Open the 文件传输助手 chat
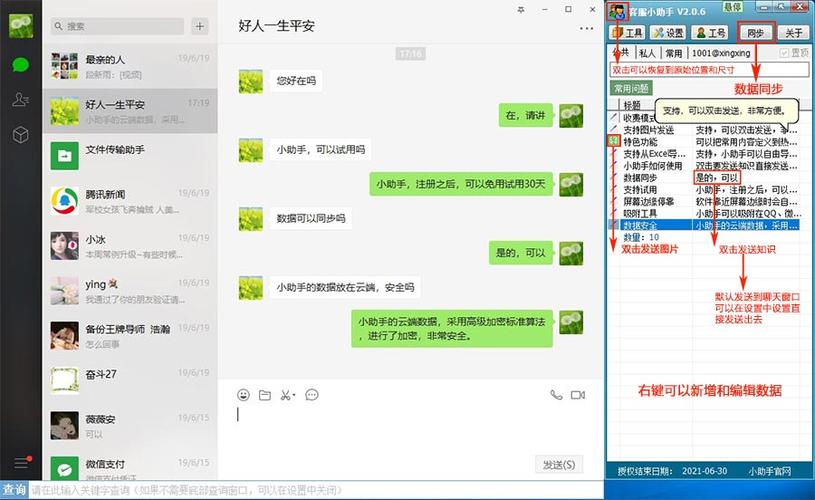Screen dimensions: 815x500 pos(130,156)
